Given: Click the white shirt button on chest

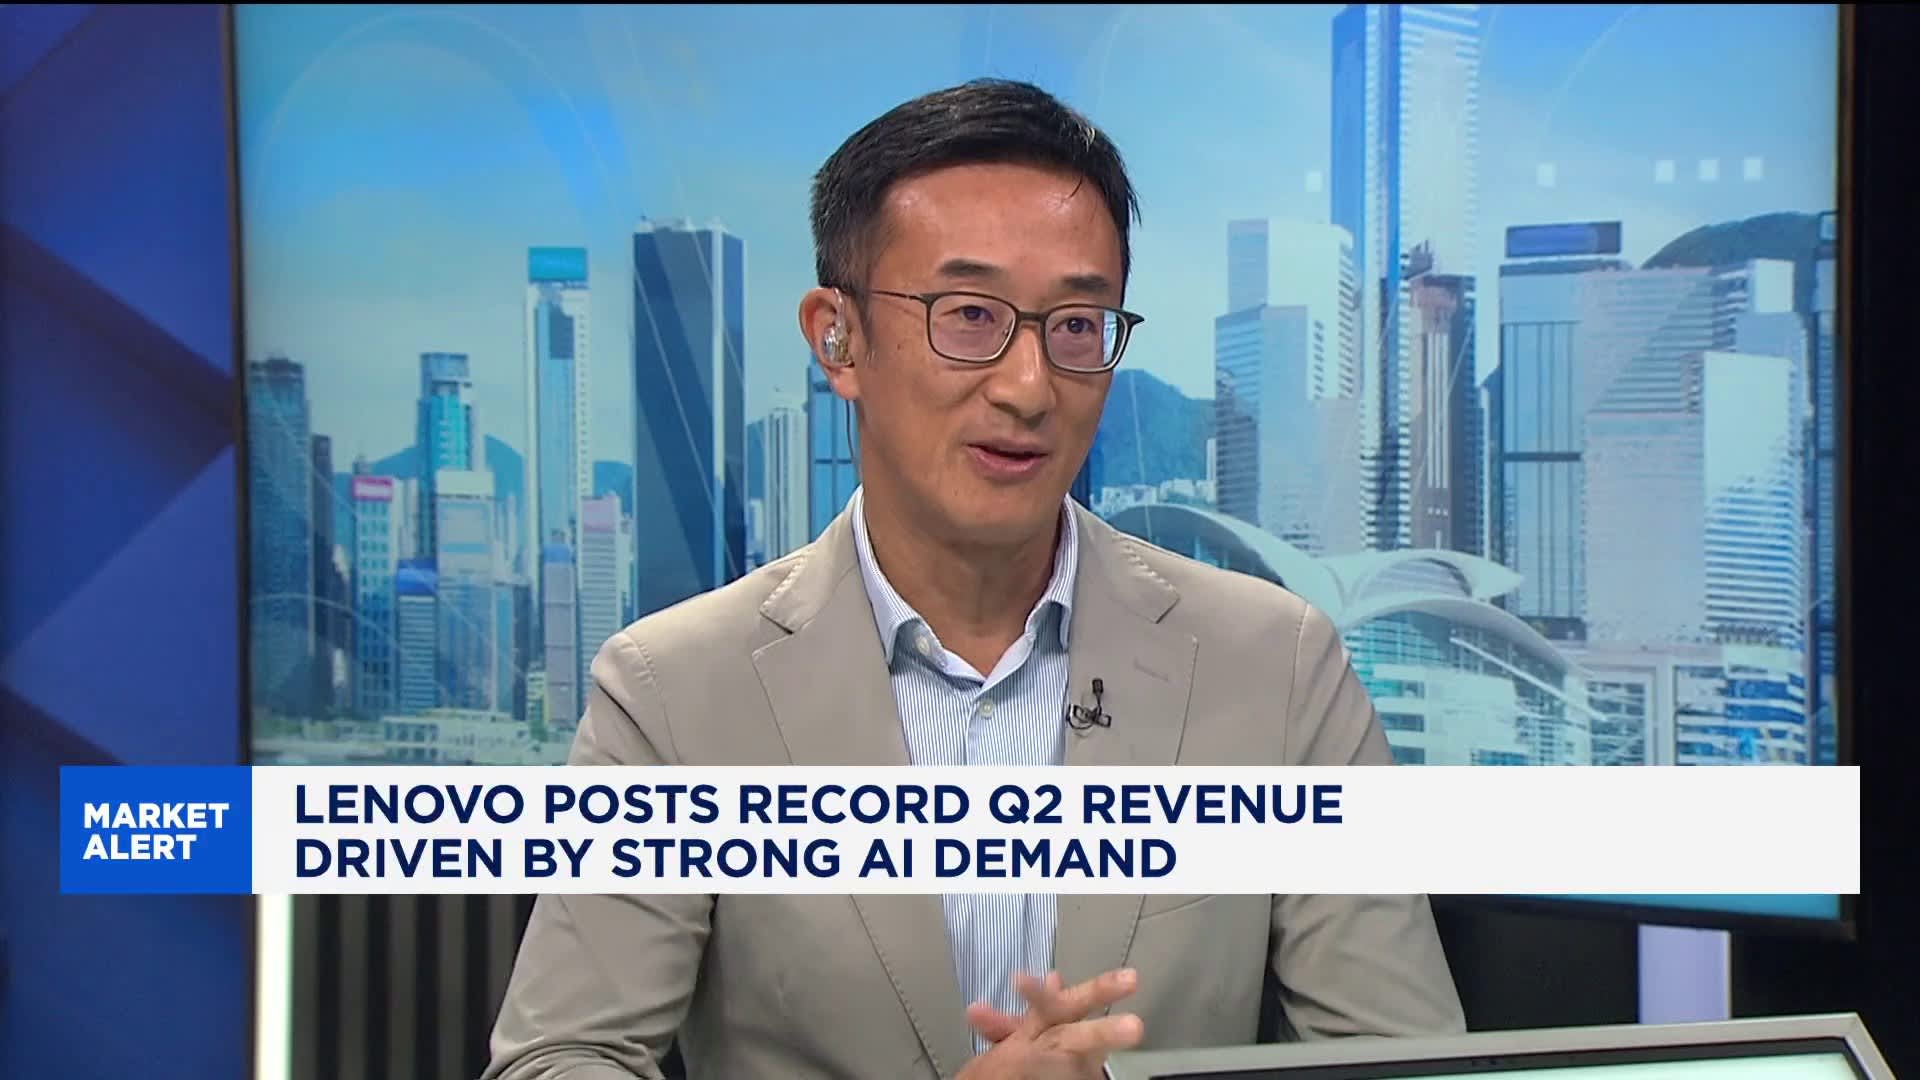Looking at the screenshot, I should [985, 708].
